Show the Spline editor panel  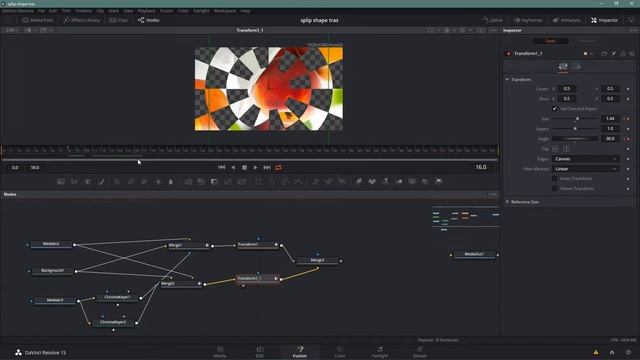[x=492, y=20]
